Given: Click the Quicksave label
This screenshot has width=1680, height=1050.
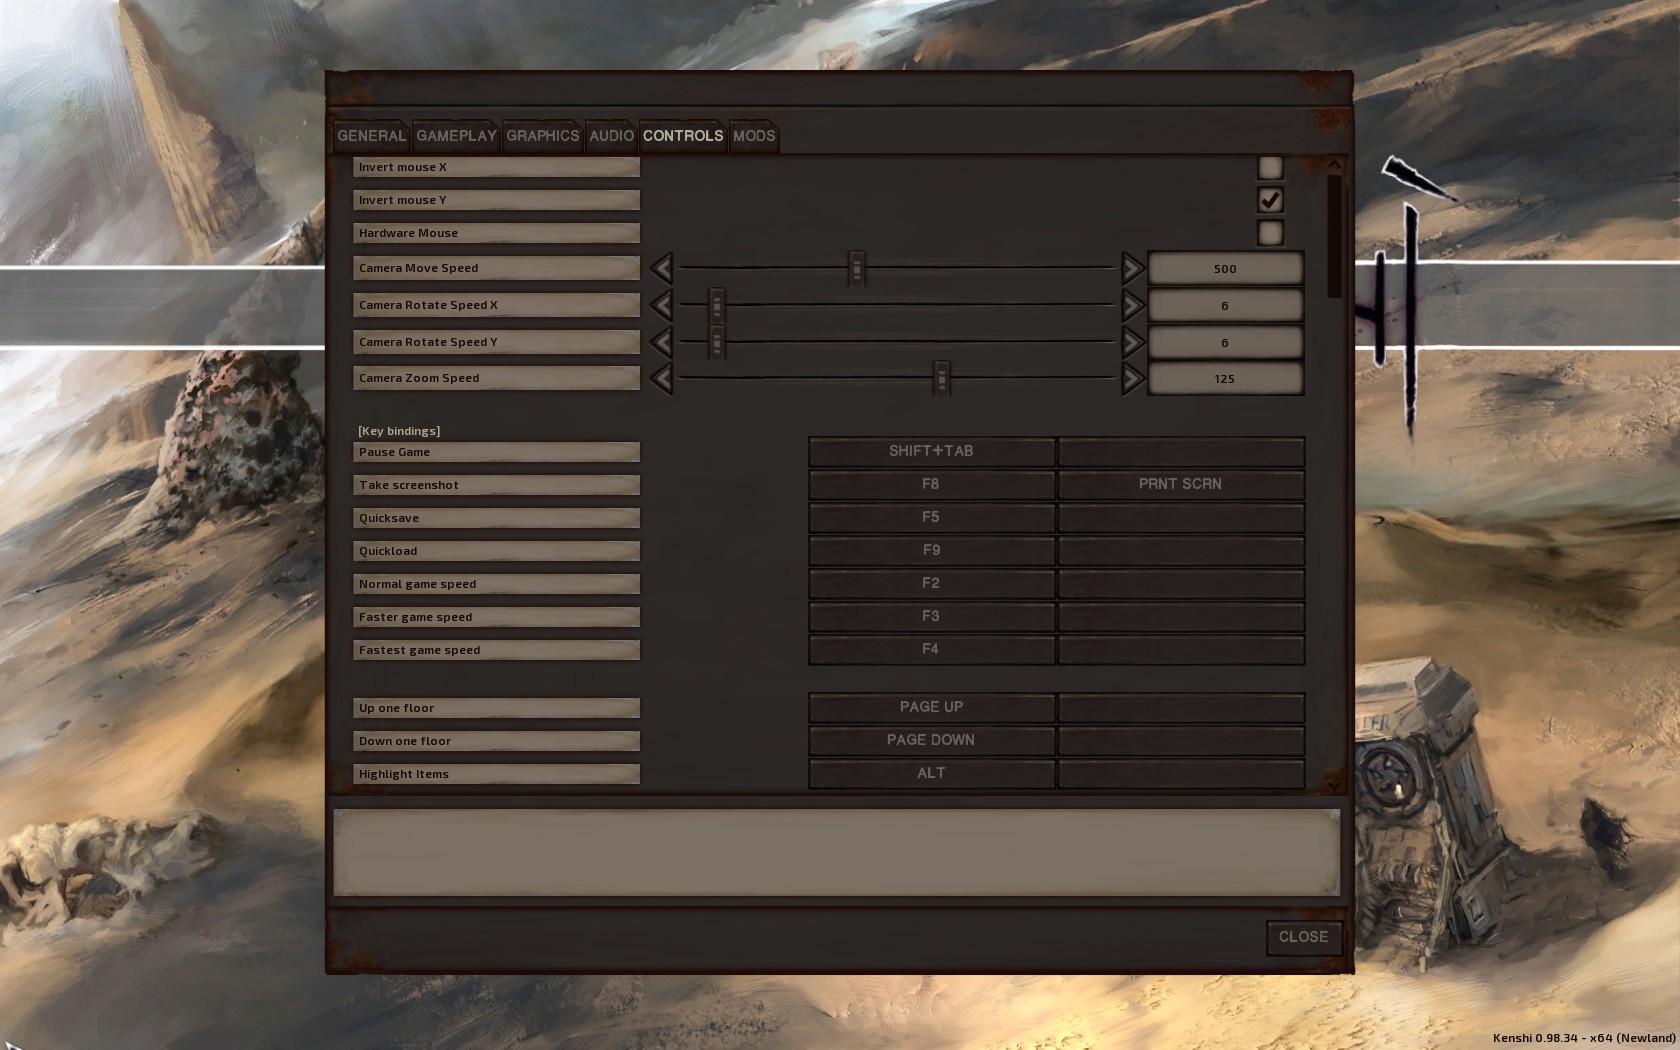Looking at the screenshot, I should pyautogui.click(x=496, y=518).
